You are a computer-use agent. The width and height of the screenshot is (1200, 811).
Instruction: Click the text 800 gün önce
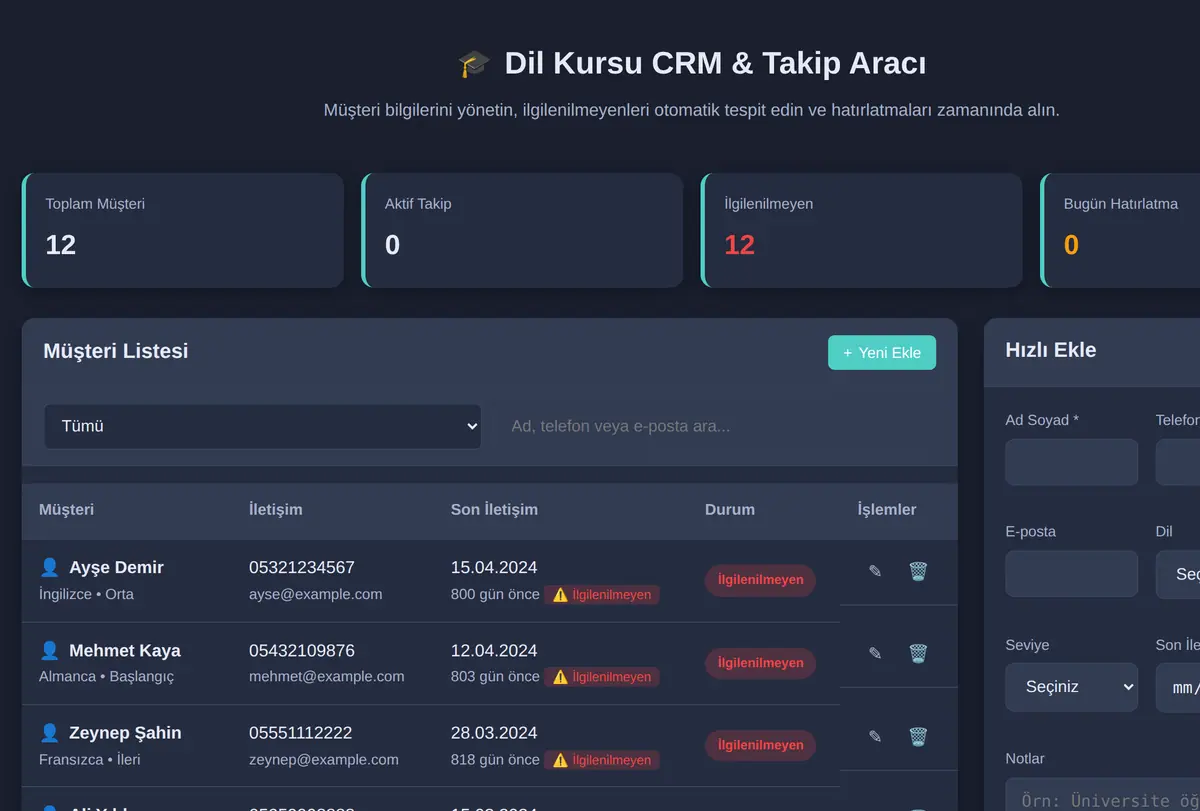pyautogui.click(x=495, y=594)
